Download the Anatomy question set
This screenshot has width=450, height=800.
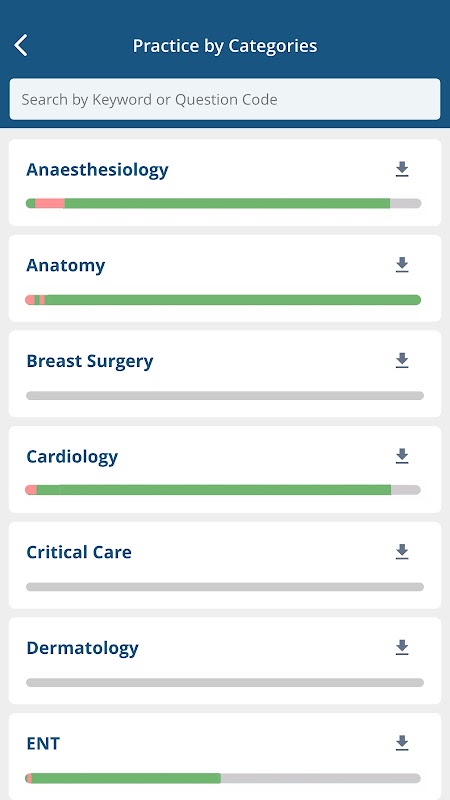click(402, 265)
